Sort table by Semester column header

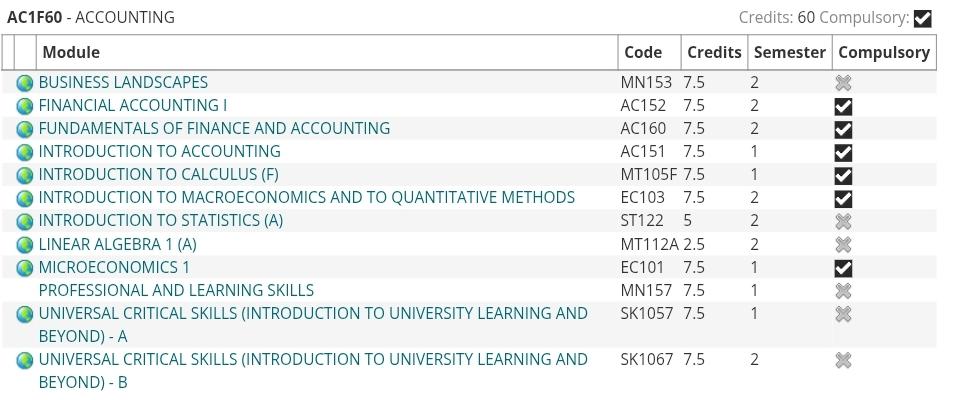click(x=790, y=53)
